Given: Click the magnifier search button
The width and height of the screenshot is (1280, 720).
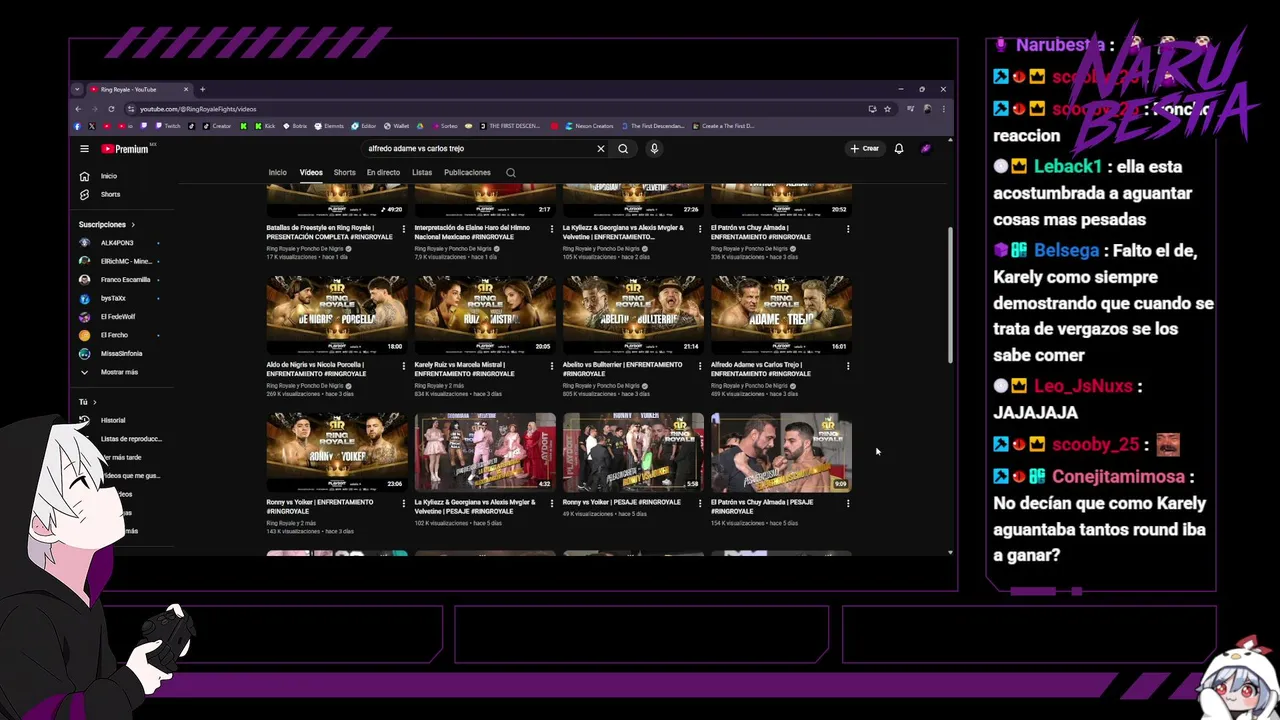Looking at the screenshot, I should click(x=623, y=149).
